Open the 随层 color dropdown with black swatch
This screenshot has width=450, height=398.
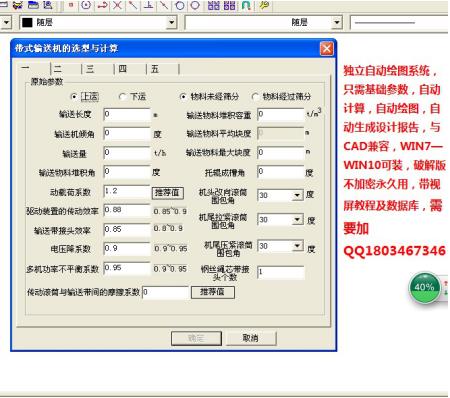[x=171, y=23]
